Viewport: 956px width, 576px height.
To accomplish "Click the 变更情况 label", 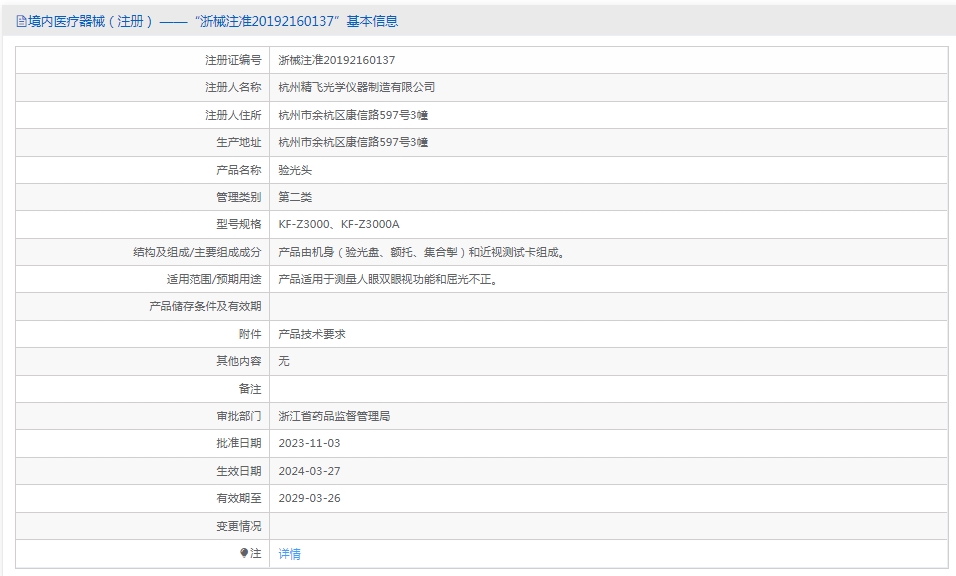I will click(x=238, y=526).
